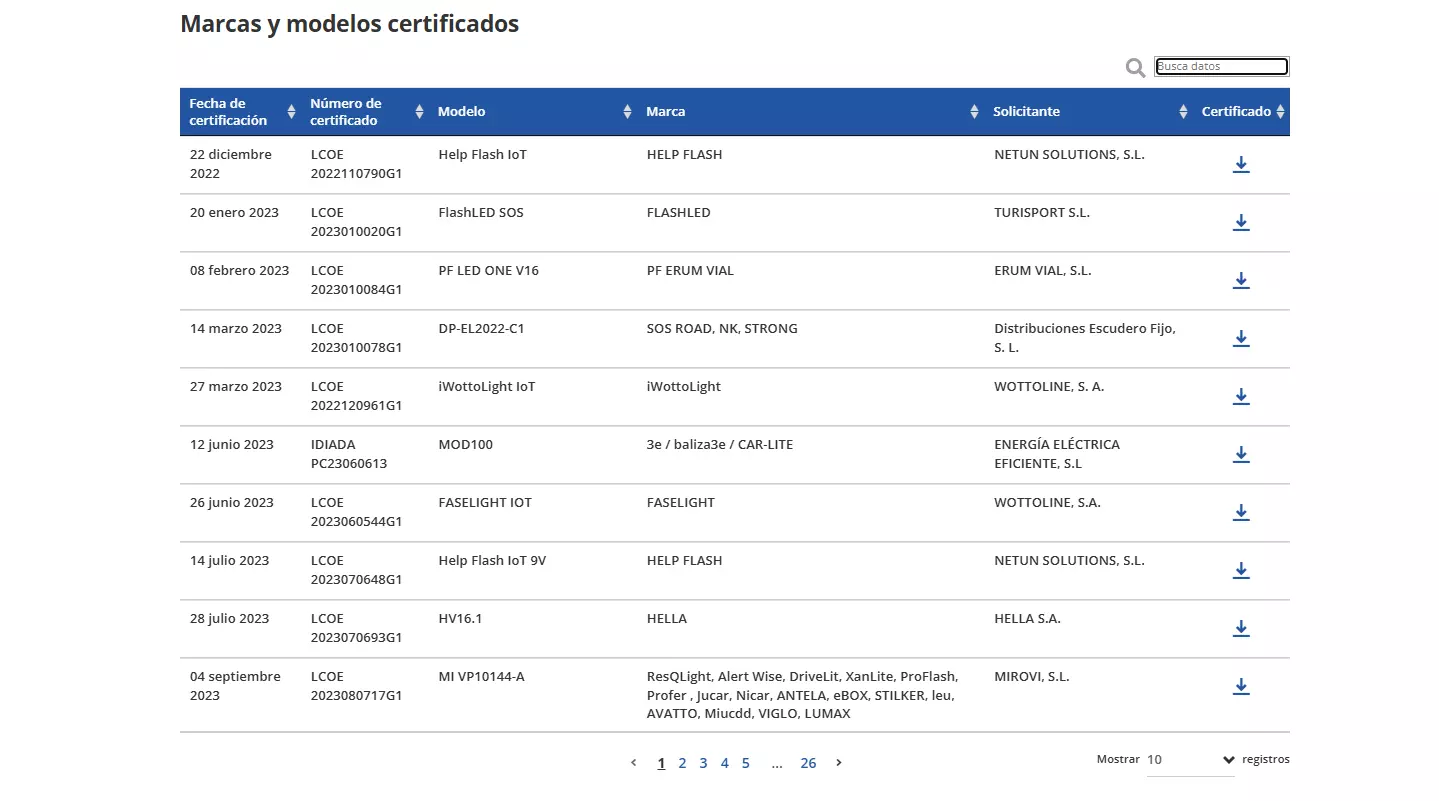1439x801 pixels.
Task: Download certificate for MOD100 model
Action: pos(1240,455)
